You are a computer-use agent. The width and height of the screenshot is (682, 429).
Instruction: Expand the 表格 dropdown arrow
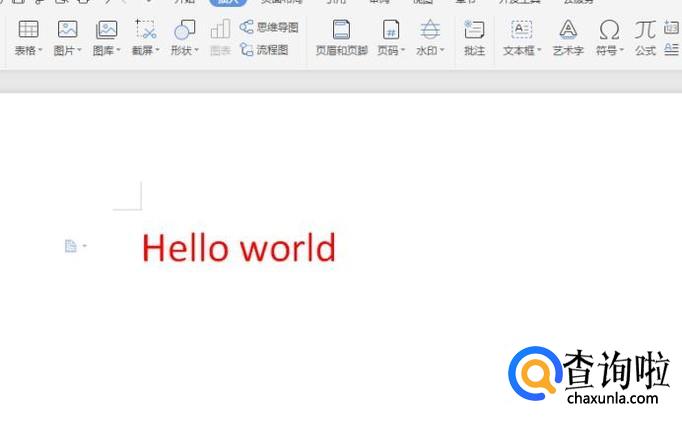pos(40,50)
